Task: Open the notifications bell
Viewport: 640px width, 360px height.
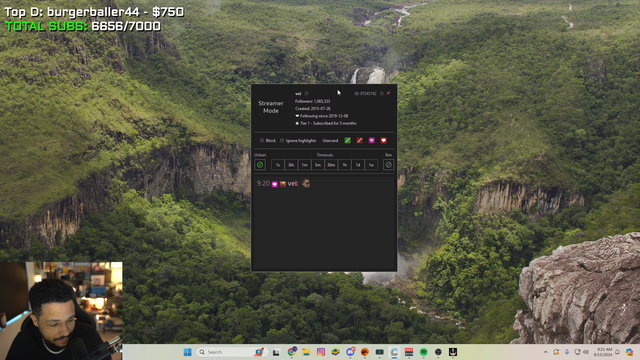Action: pos(618,352)
